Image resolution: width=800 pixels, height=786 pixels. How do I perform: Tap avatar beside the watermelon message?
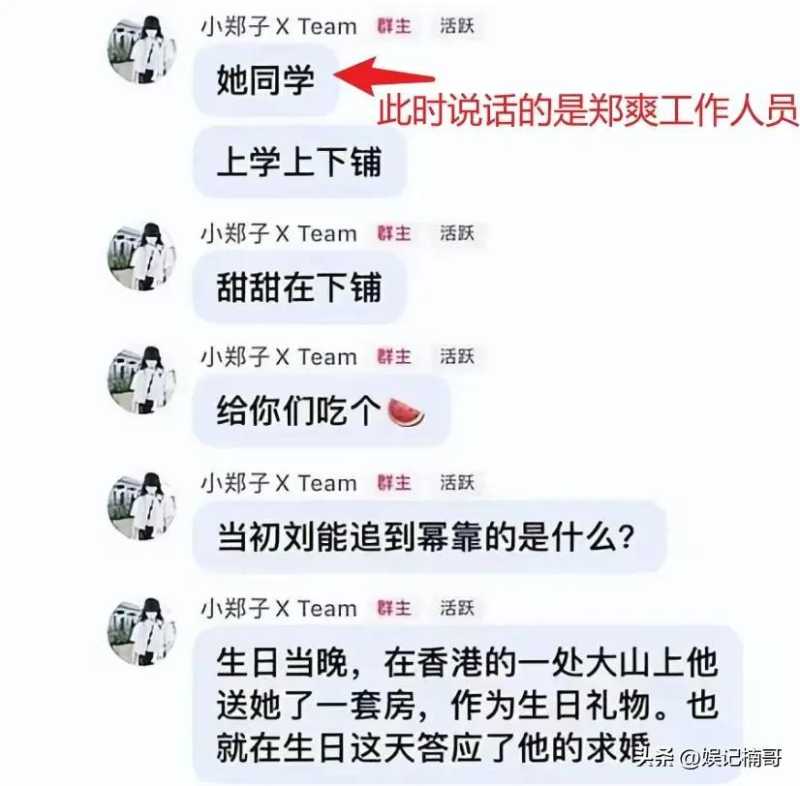tap(141, 381)
